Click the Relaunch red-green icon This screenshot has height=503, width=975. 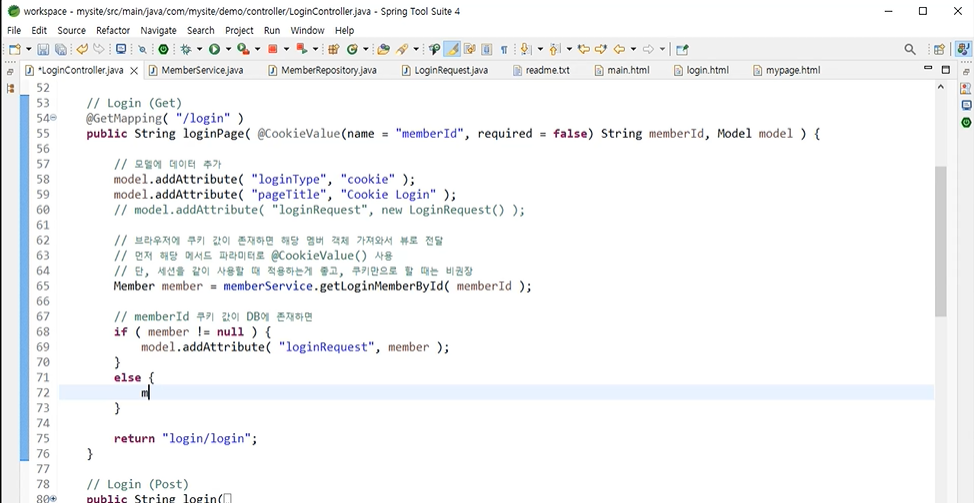pyautogui.click(x=302, y=49)
